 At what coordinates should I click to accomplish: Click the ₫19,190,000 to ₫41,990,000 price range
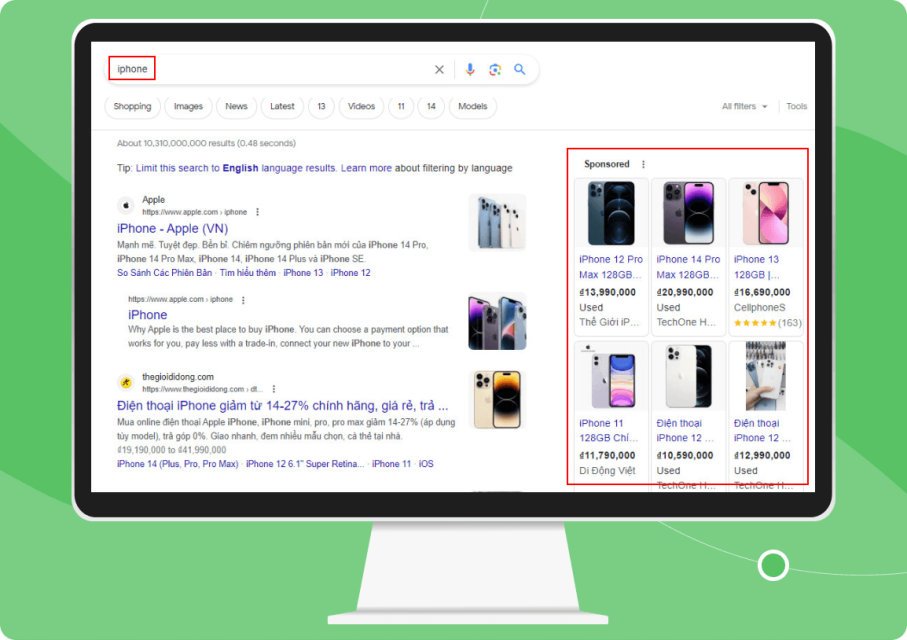tap(171, 450)
